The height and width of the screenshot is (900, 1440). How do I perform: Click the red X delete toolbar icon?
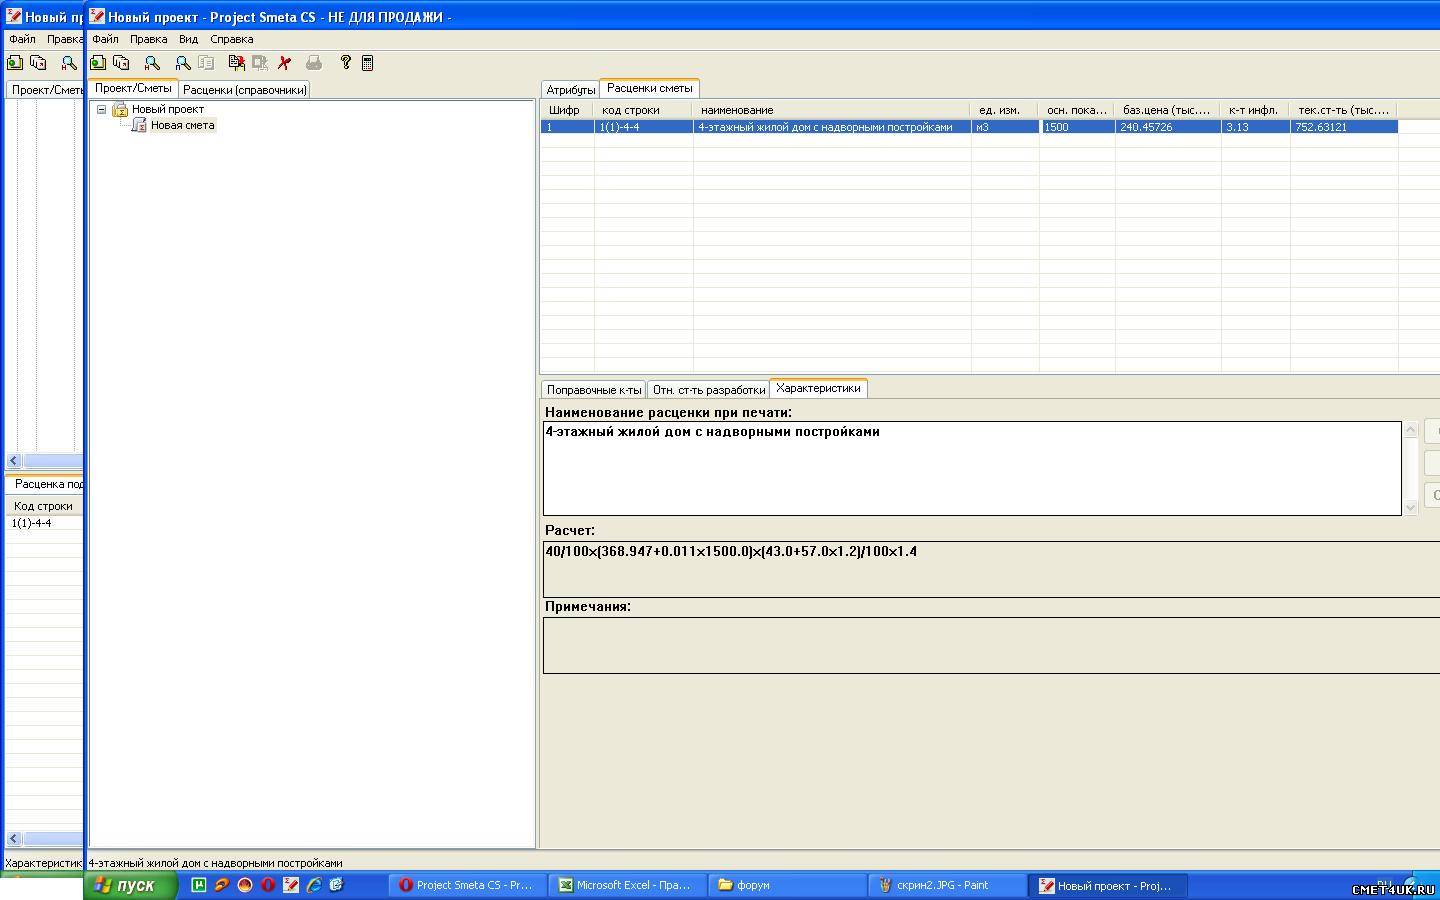pyautogui.click(x=284, y=63)
